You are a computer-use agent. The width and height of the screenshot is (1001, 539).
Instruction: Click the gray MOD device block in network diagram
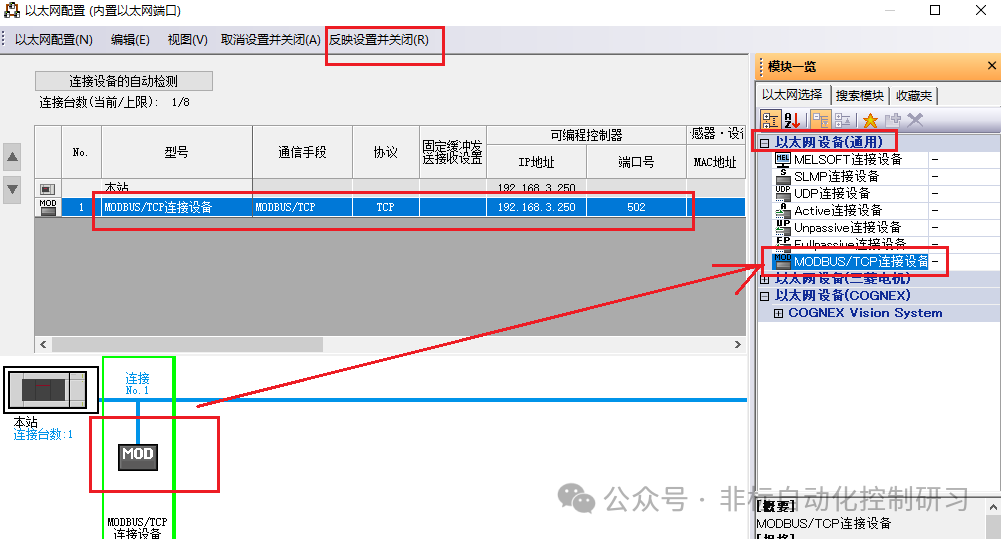138,454
